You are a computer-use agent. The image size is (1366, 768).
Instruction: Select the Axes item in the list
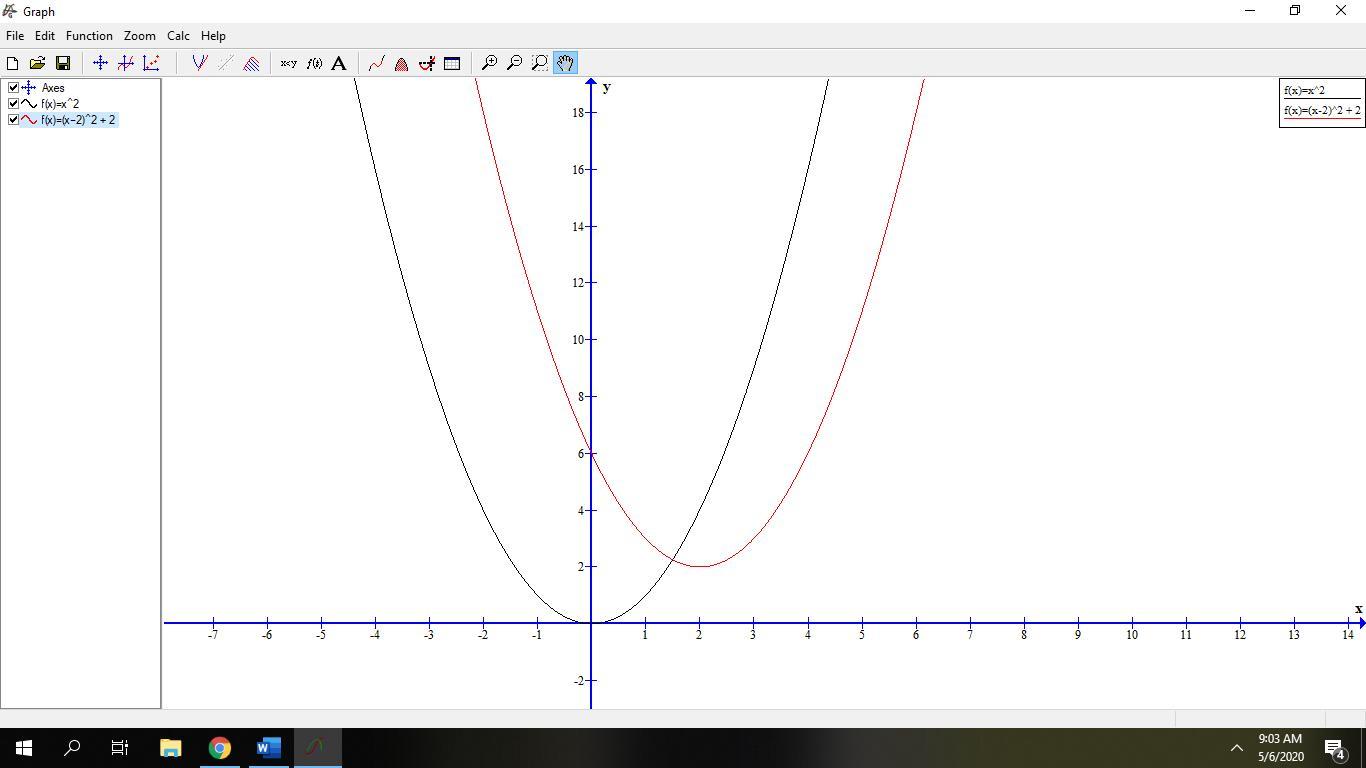[x=53, y=88]
